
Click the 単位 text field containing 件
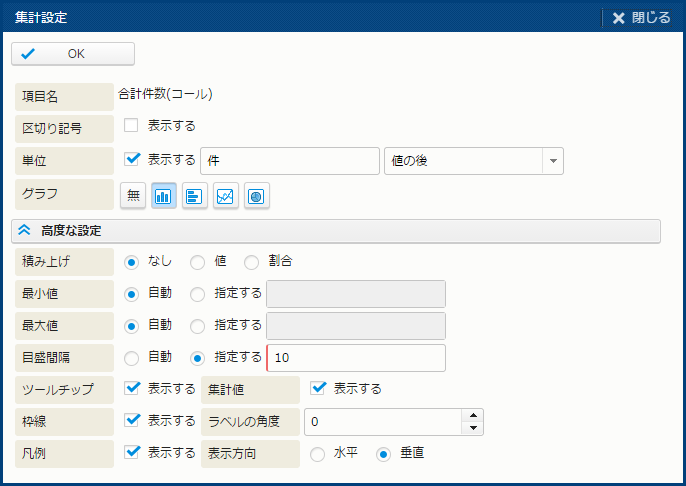point(289,161)
